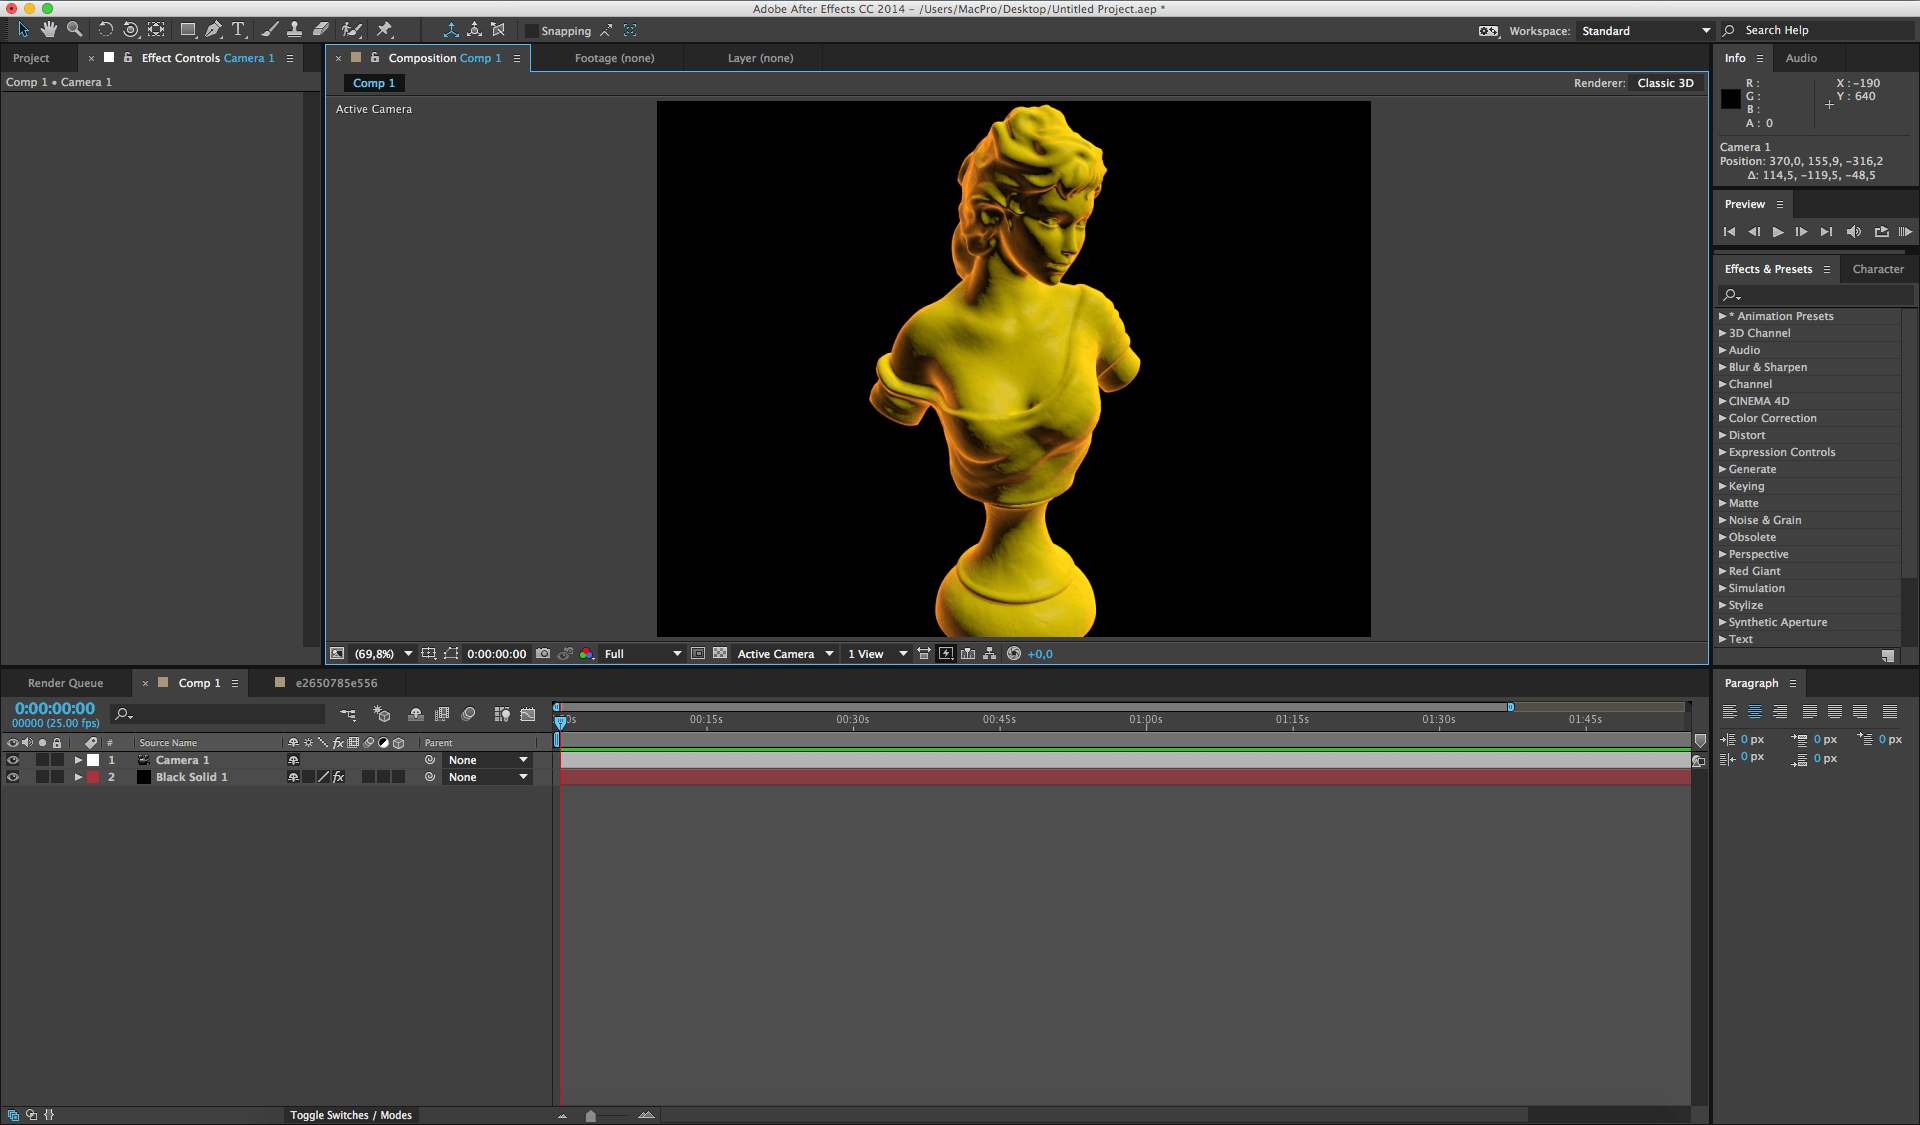Open Black Solid 1 parent dropdown

coord(487,777)
